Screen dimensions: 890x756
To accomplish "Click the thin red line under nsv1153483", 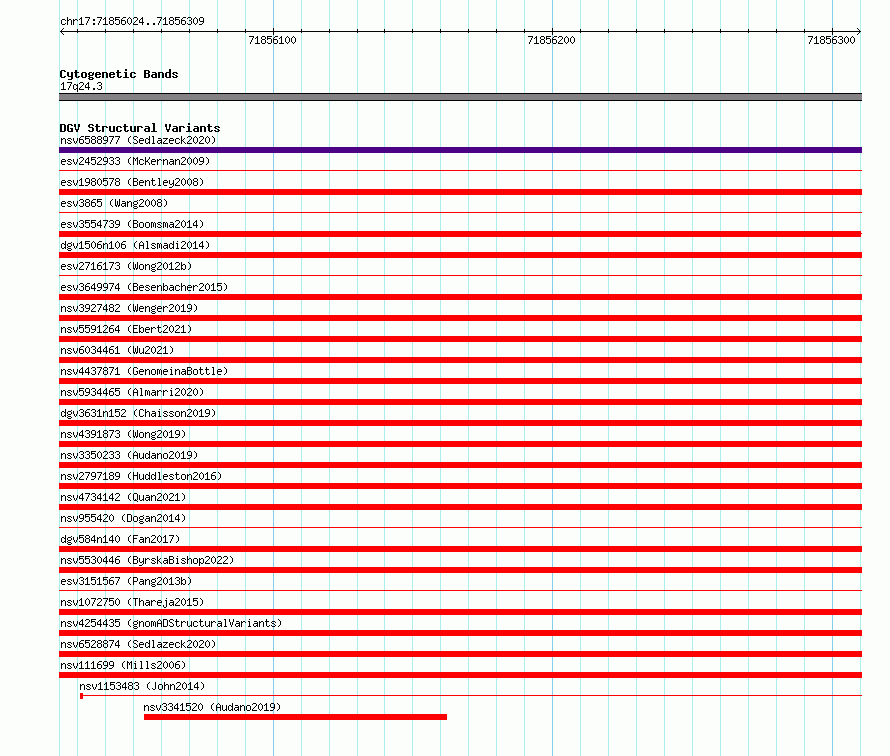I will click(471, 696).
